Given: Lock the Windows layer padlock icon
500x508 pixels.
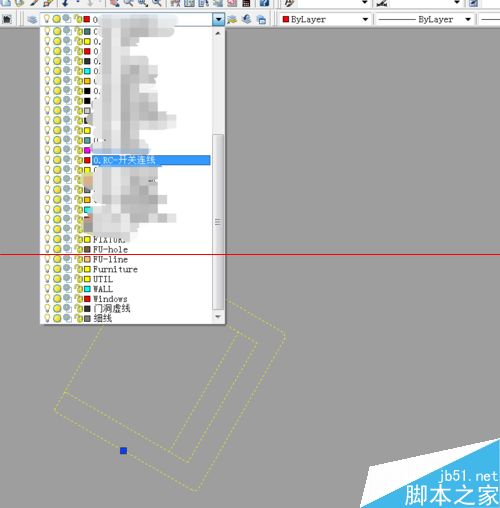Looking at the screenshot, I should tap(79, 299).
